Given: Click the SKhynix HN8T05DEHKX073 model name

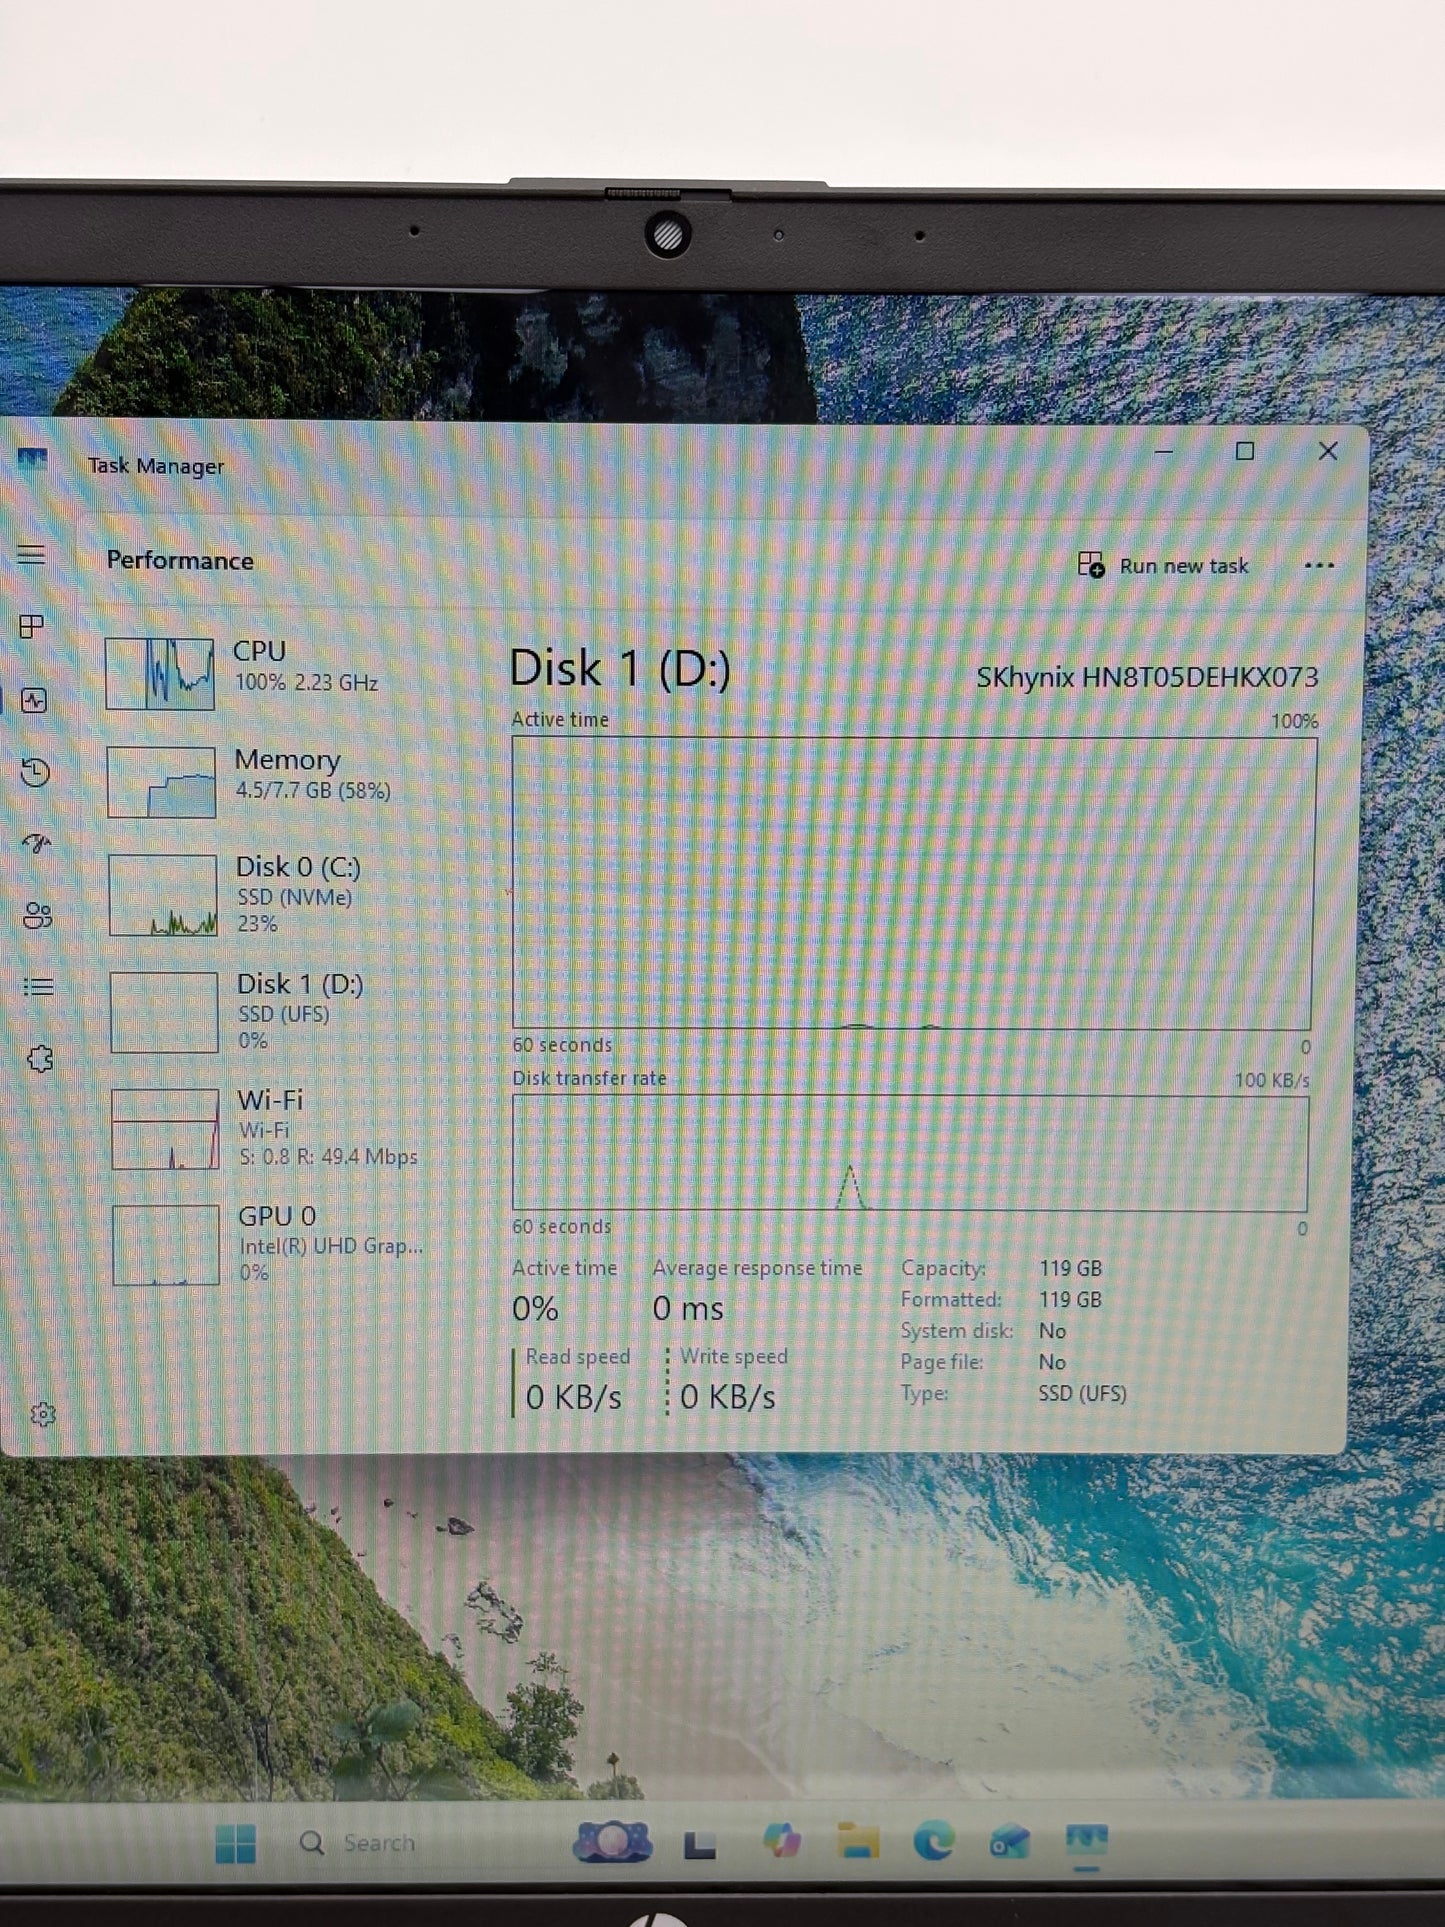Looking at the screenshot, I should coord(1147,677).
